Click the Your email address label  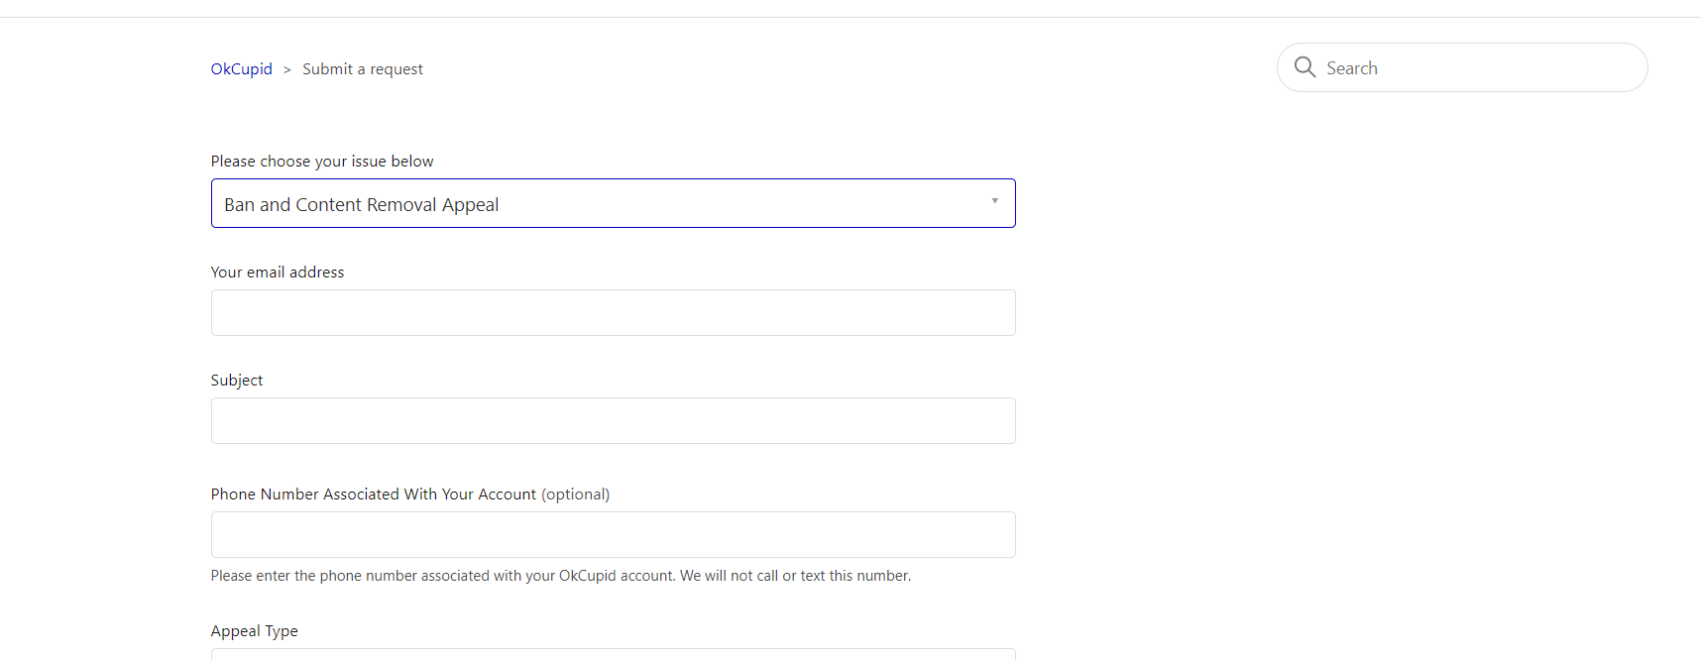[277, 271]
